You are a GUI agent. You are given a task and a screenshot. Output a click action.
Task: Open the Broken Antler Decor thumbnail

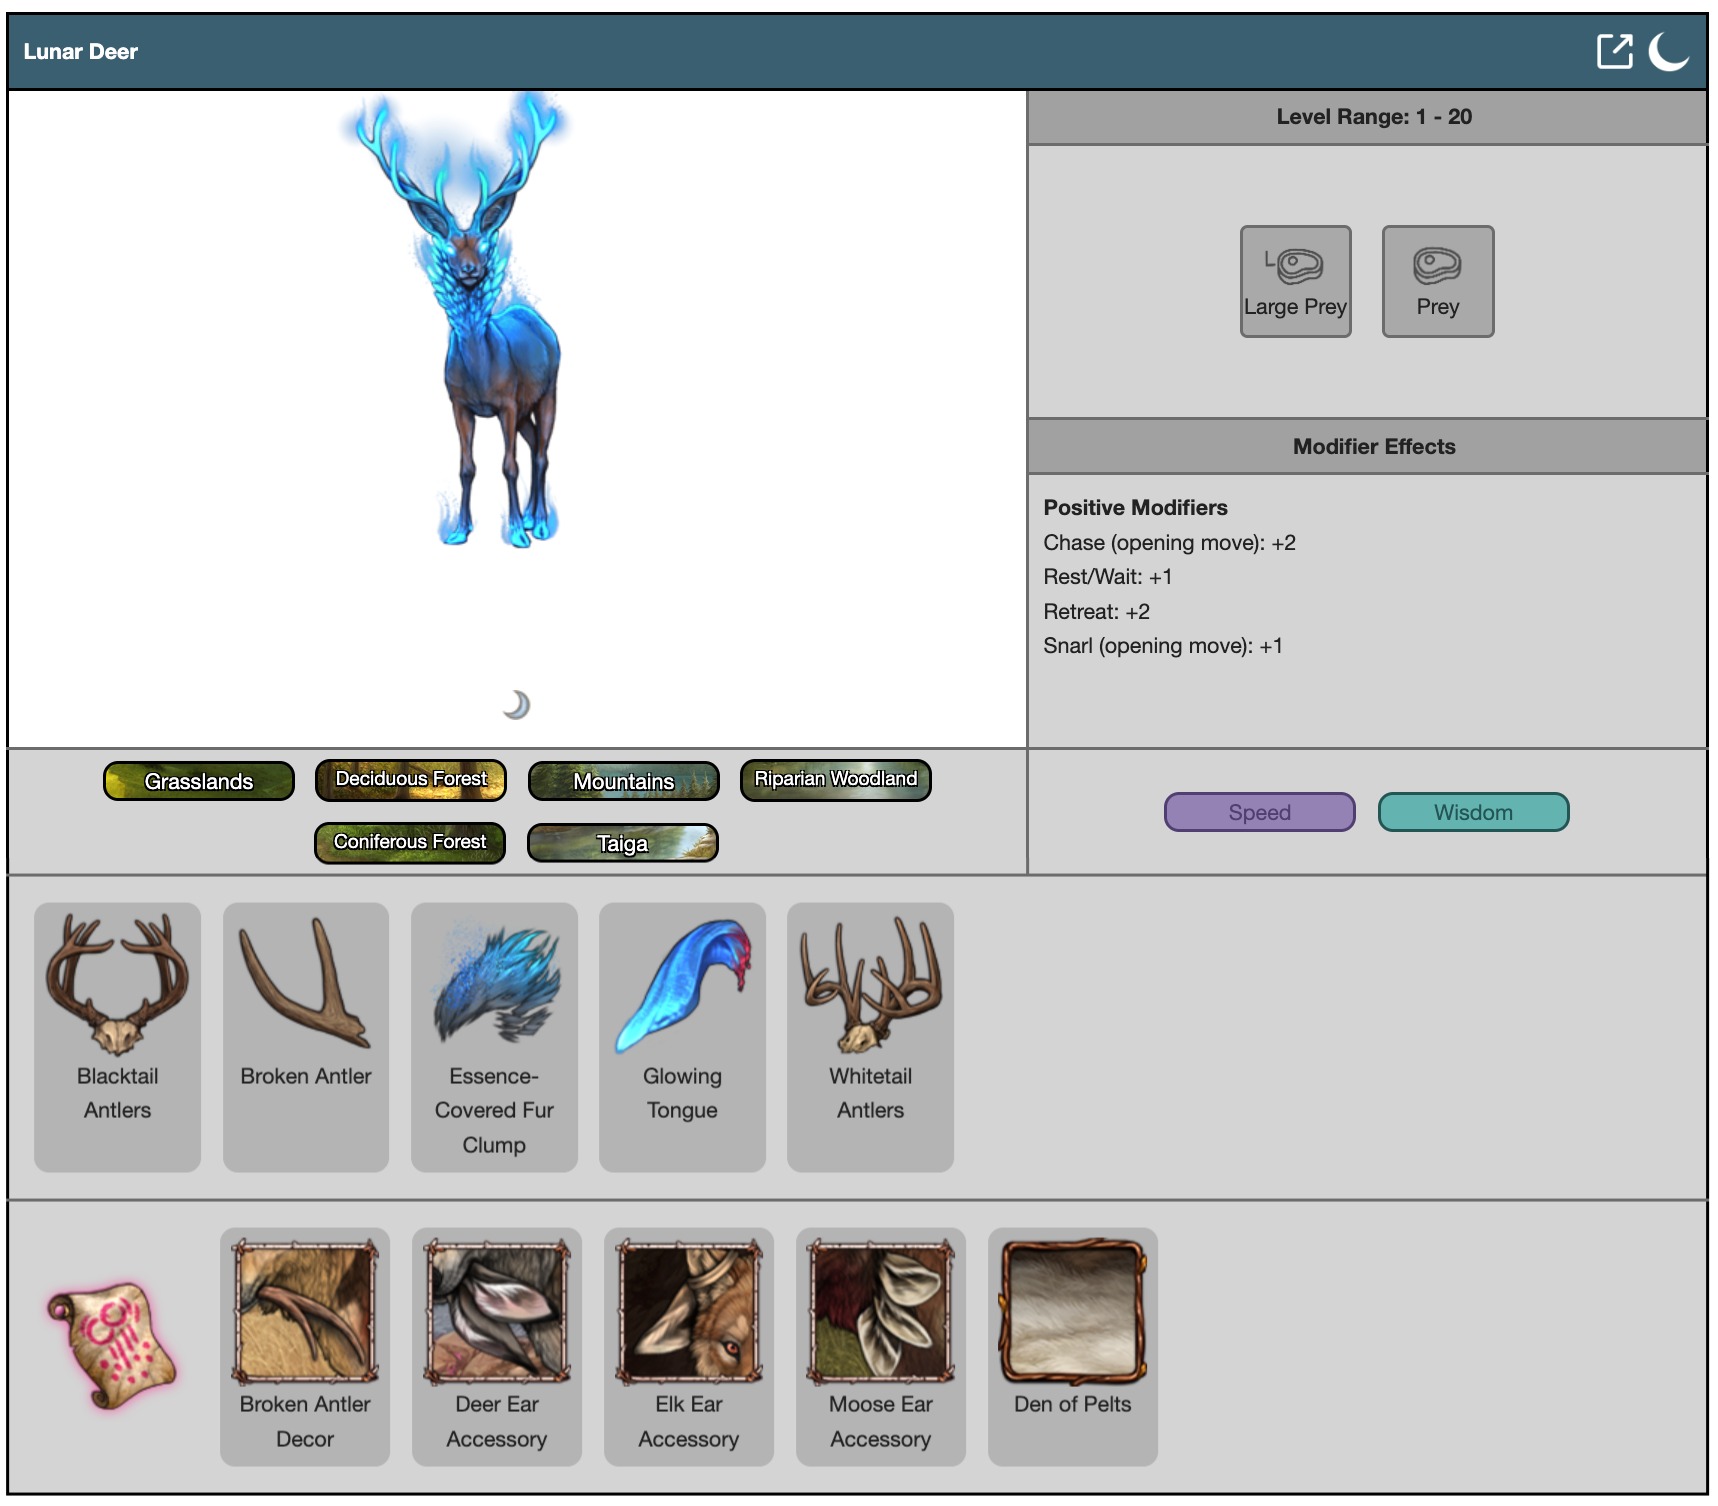[305, 1346]
